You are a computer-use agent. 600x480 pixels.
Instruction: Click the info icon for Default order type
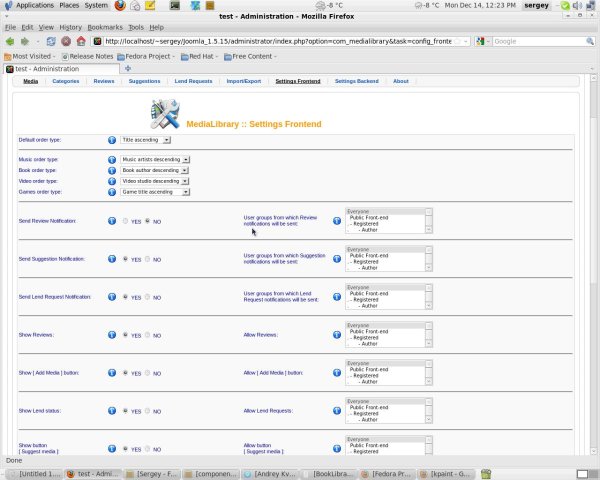(x=112, y=140)
